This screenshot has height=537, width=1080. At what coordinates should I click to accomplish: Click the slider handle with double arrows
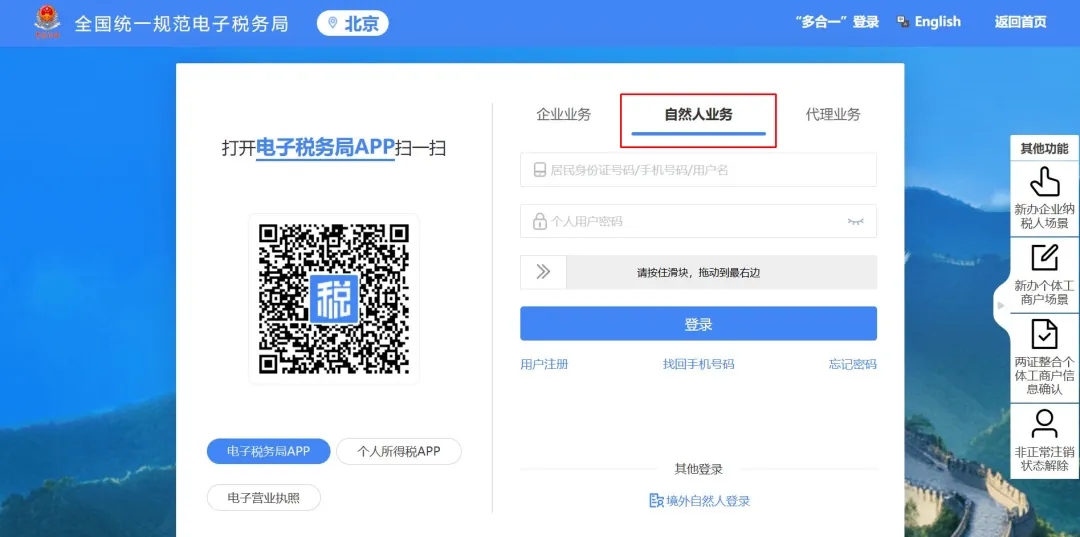(x=543, y=272)
